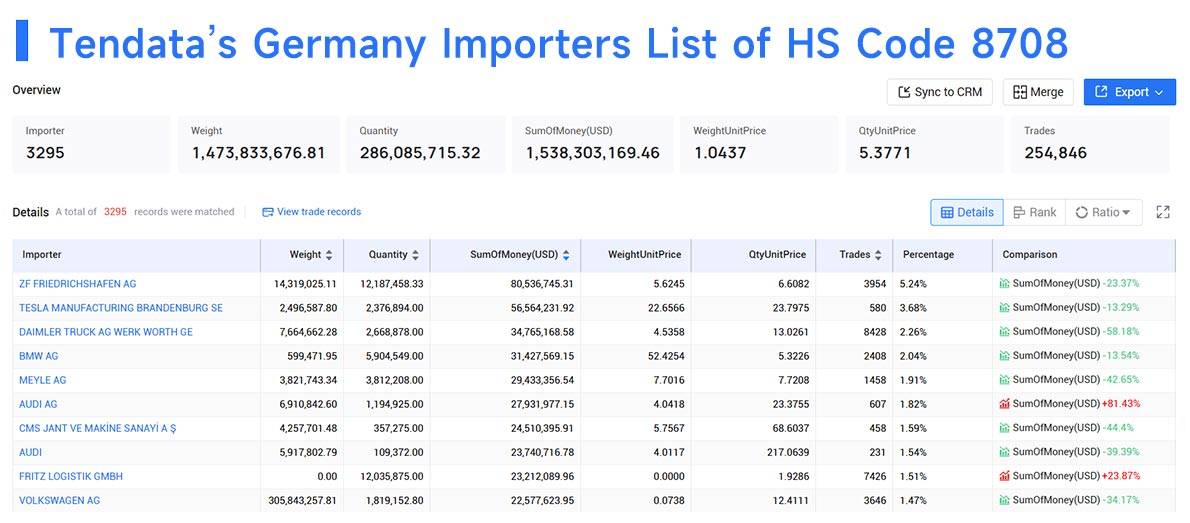
Task: Click comparison chart icon for MEYLE AG row
Action: [x=1005, y=380]
